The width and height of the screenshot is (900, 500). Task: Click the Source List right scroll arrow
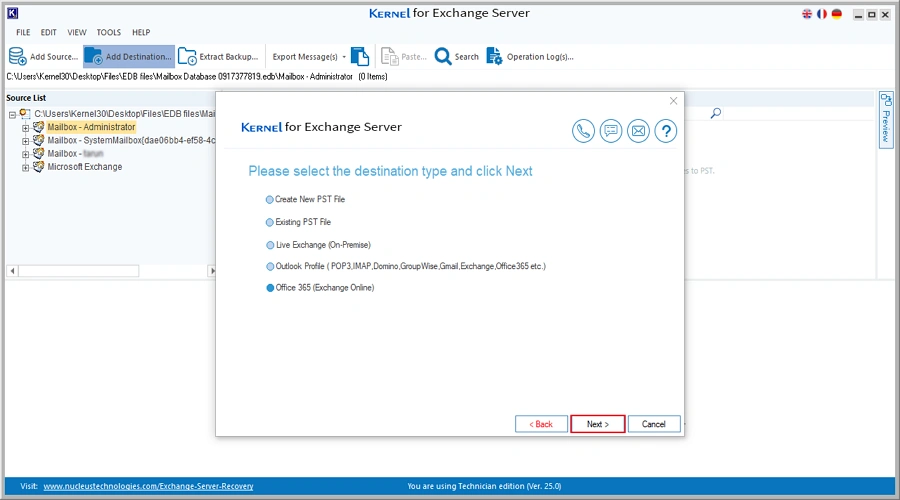[212, 271]
